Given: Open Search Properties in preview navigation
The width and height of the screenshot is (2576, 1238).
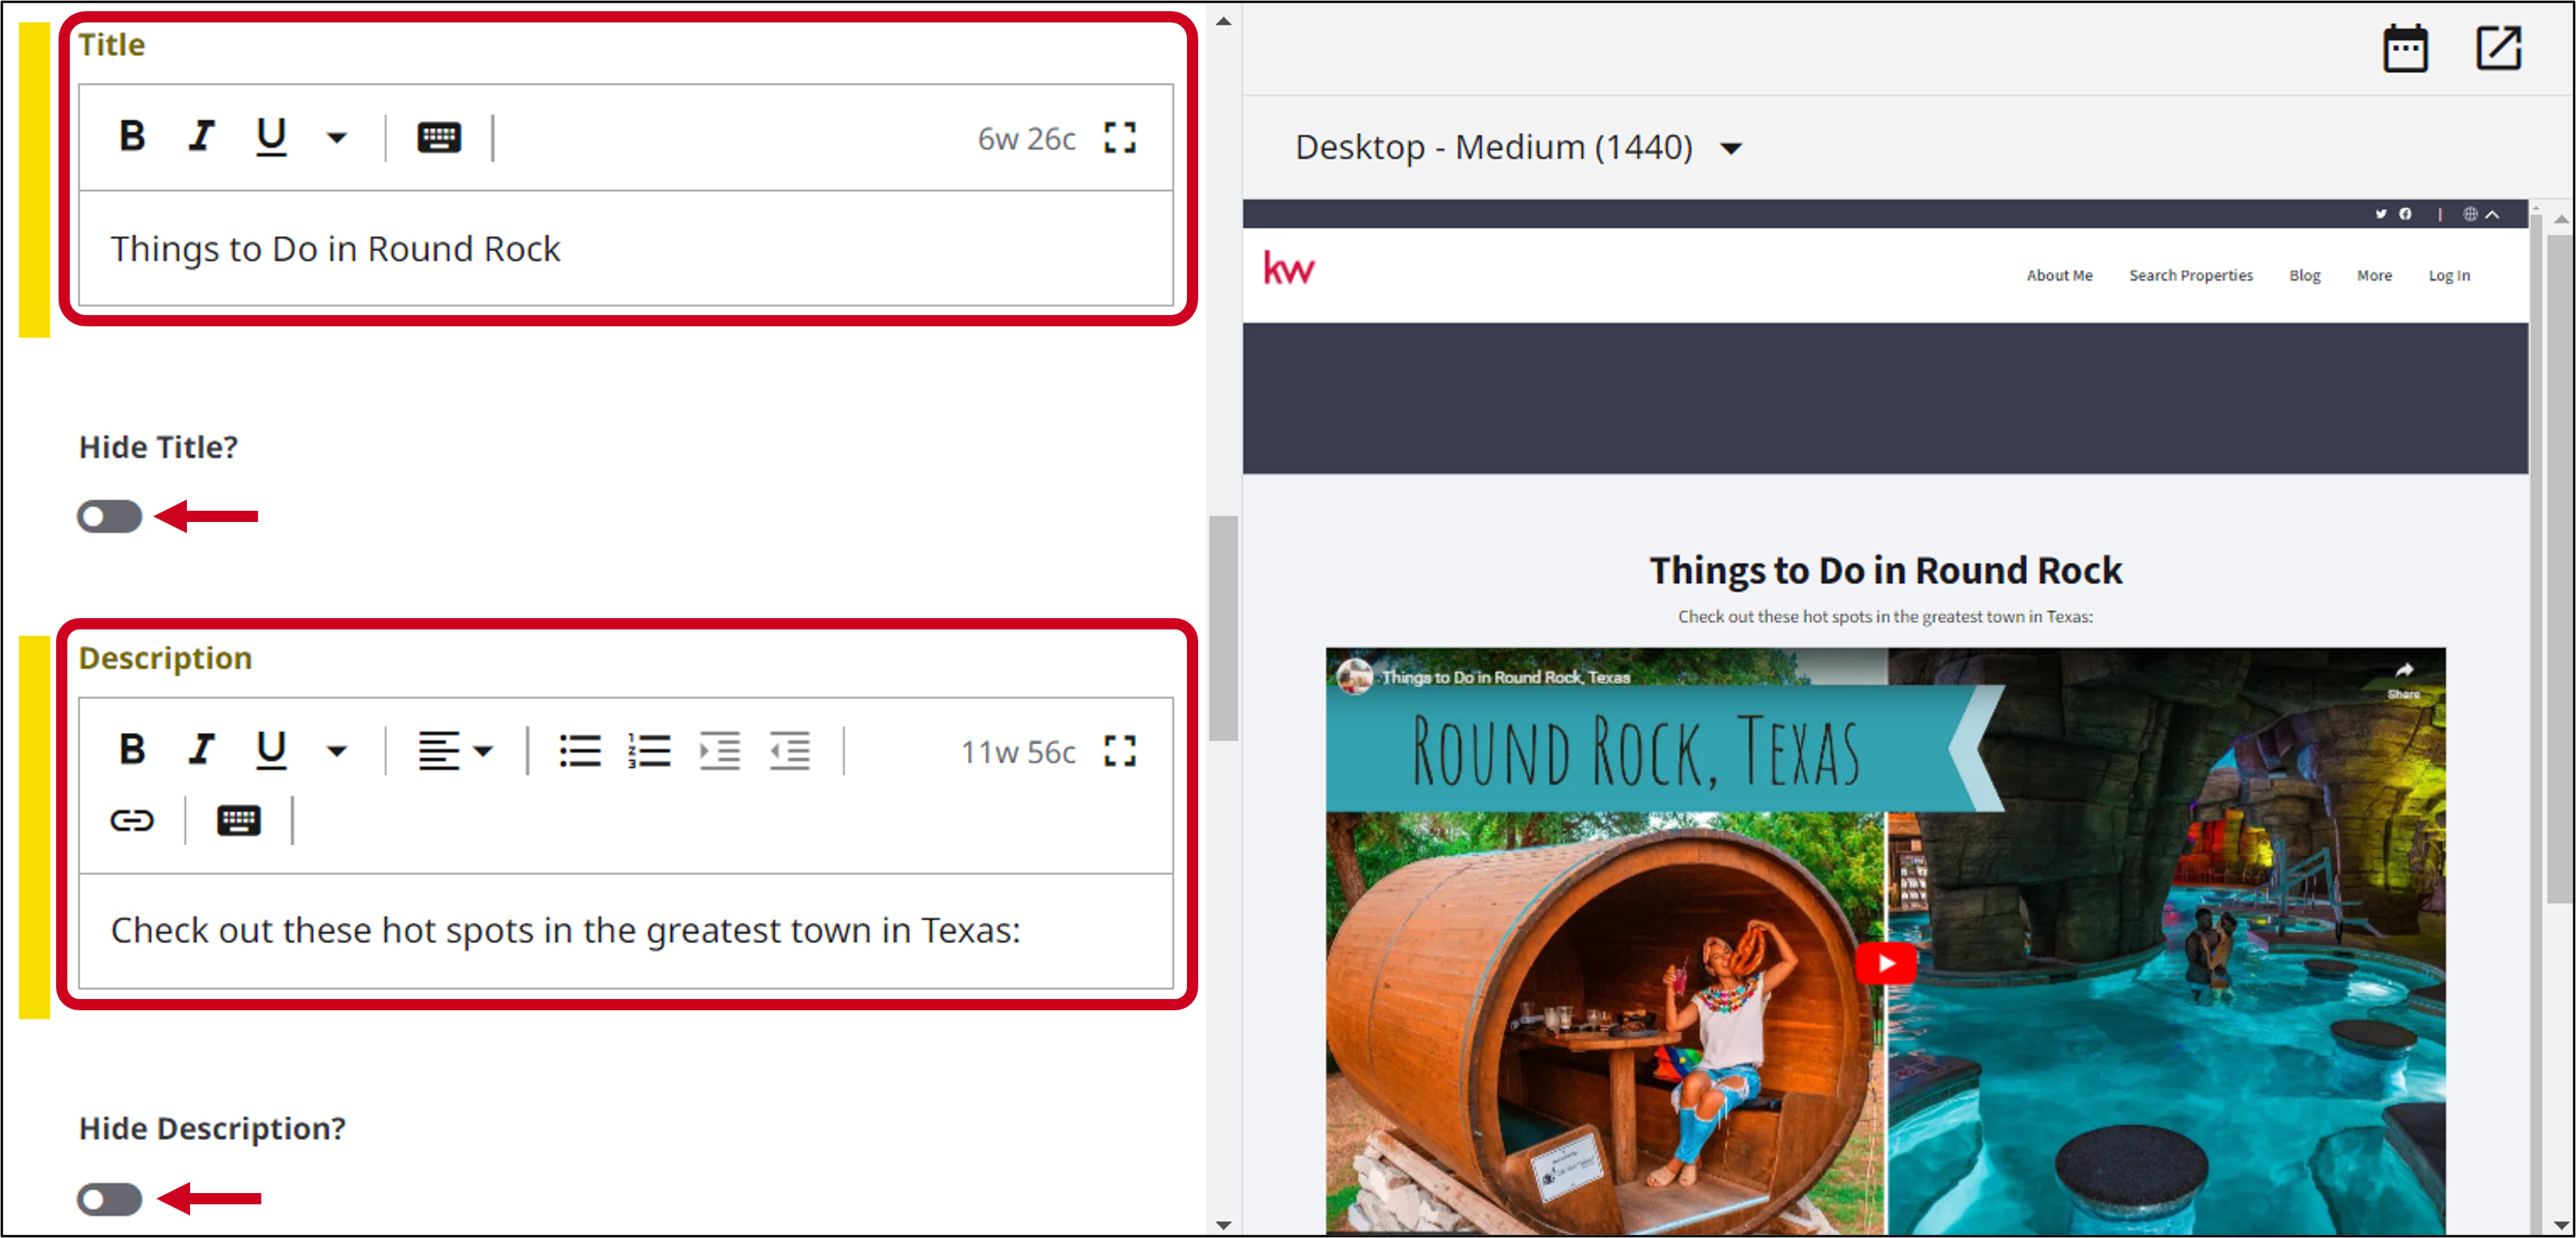Looking at the screenshot, I should coord(2190,275).
